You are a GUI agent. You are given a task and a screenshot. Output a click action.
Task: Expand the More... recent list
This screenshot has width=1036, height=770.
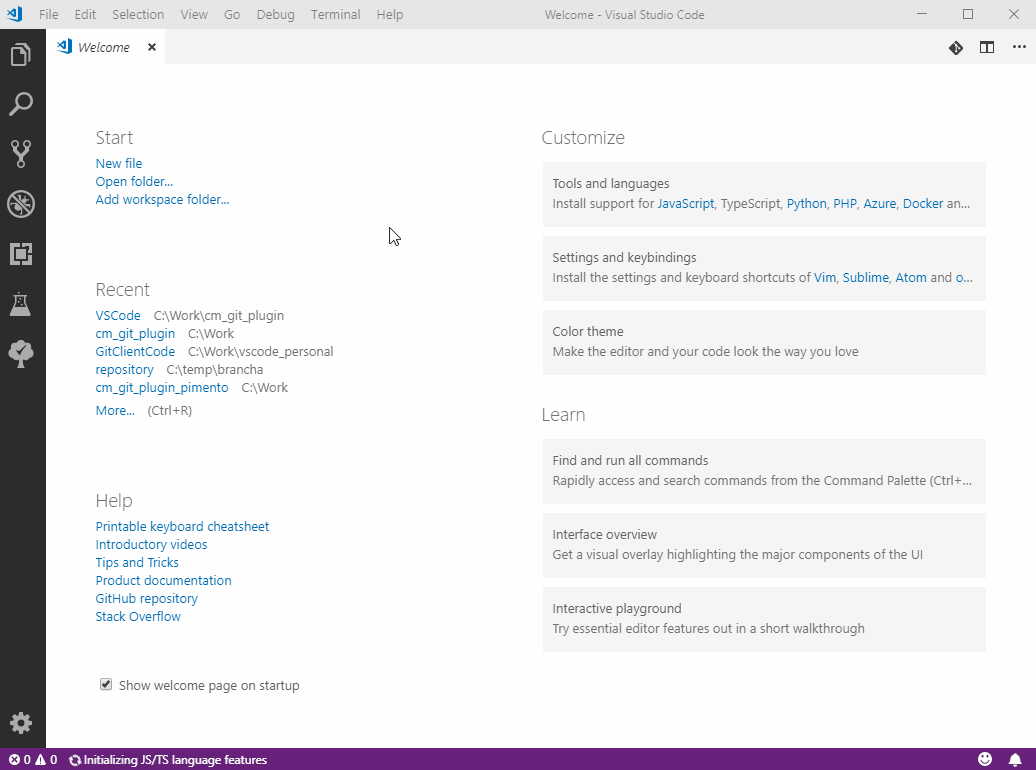click(115, 410)
